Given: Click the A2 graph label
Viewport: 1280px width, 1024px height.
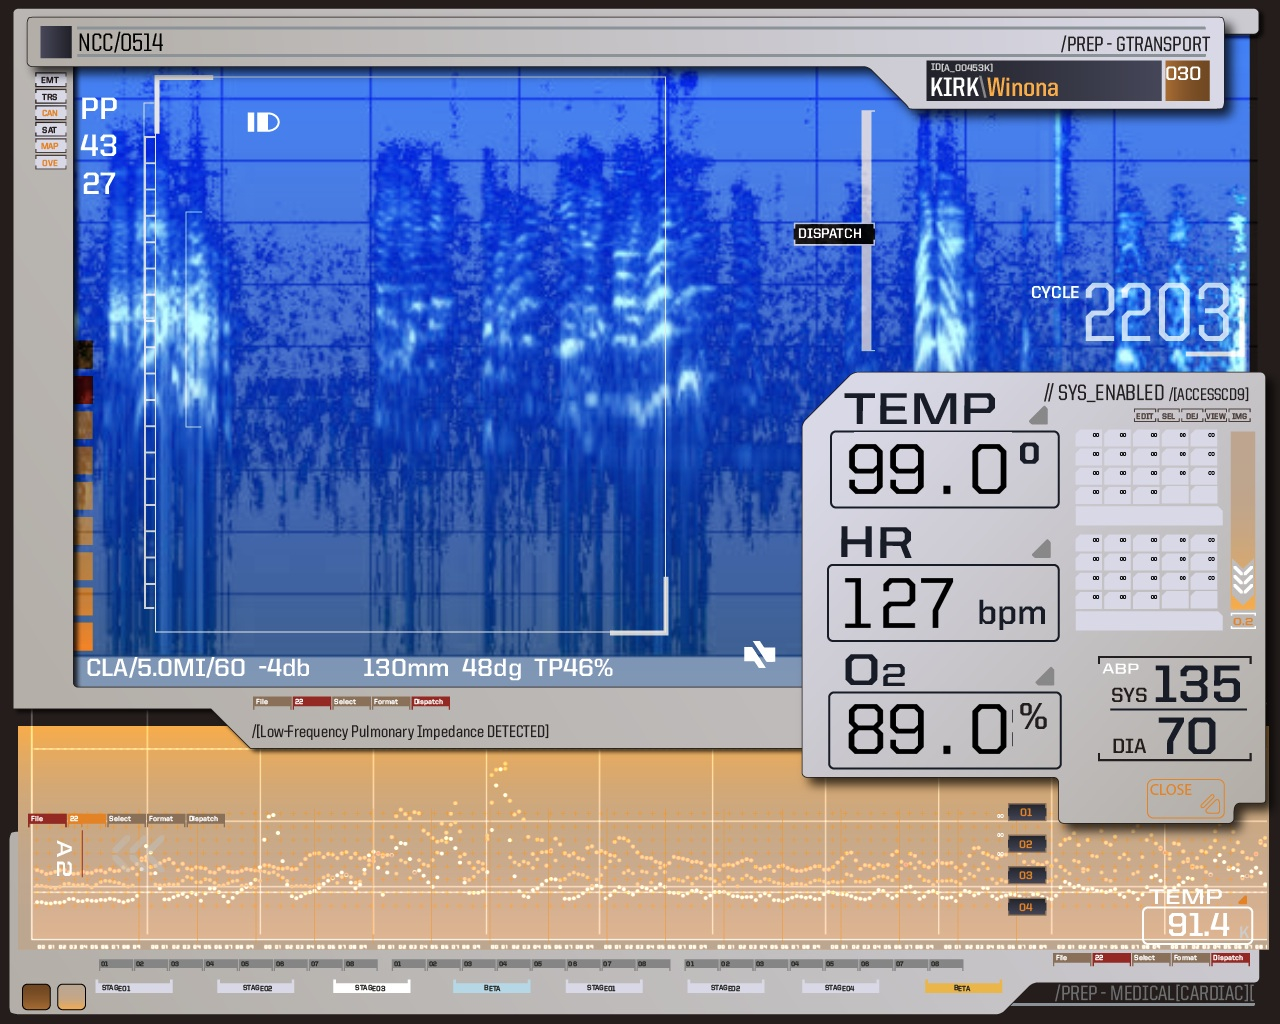Looking at the screenshot, I should pyautogui.click(x=63, y=858).
